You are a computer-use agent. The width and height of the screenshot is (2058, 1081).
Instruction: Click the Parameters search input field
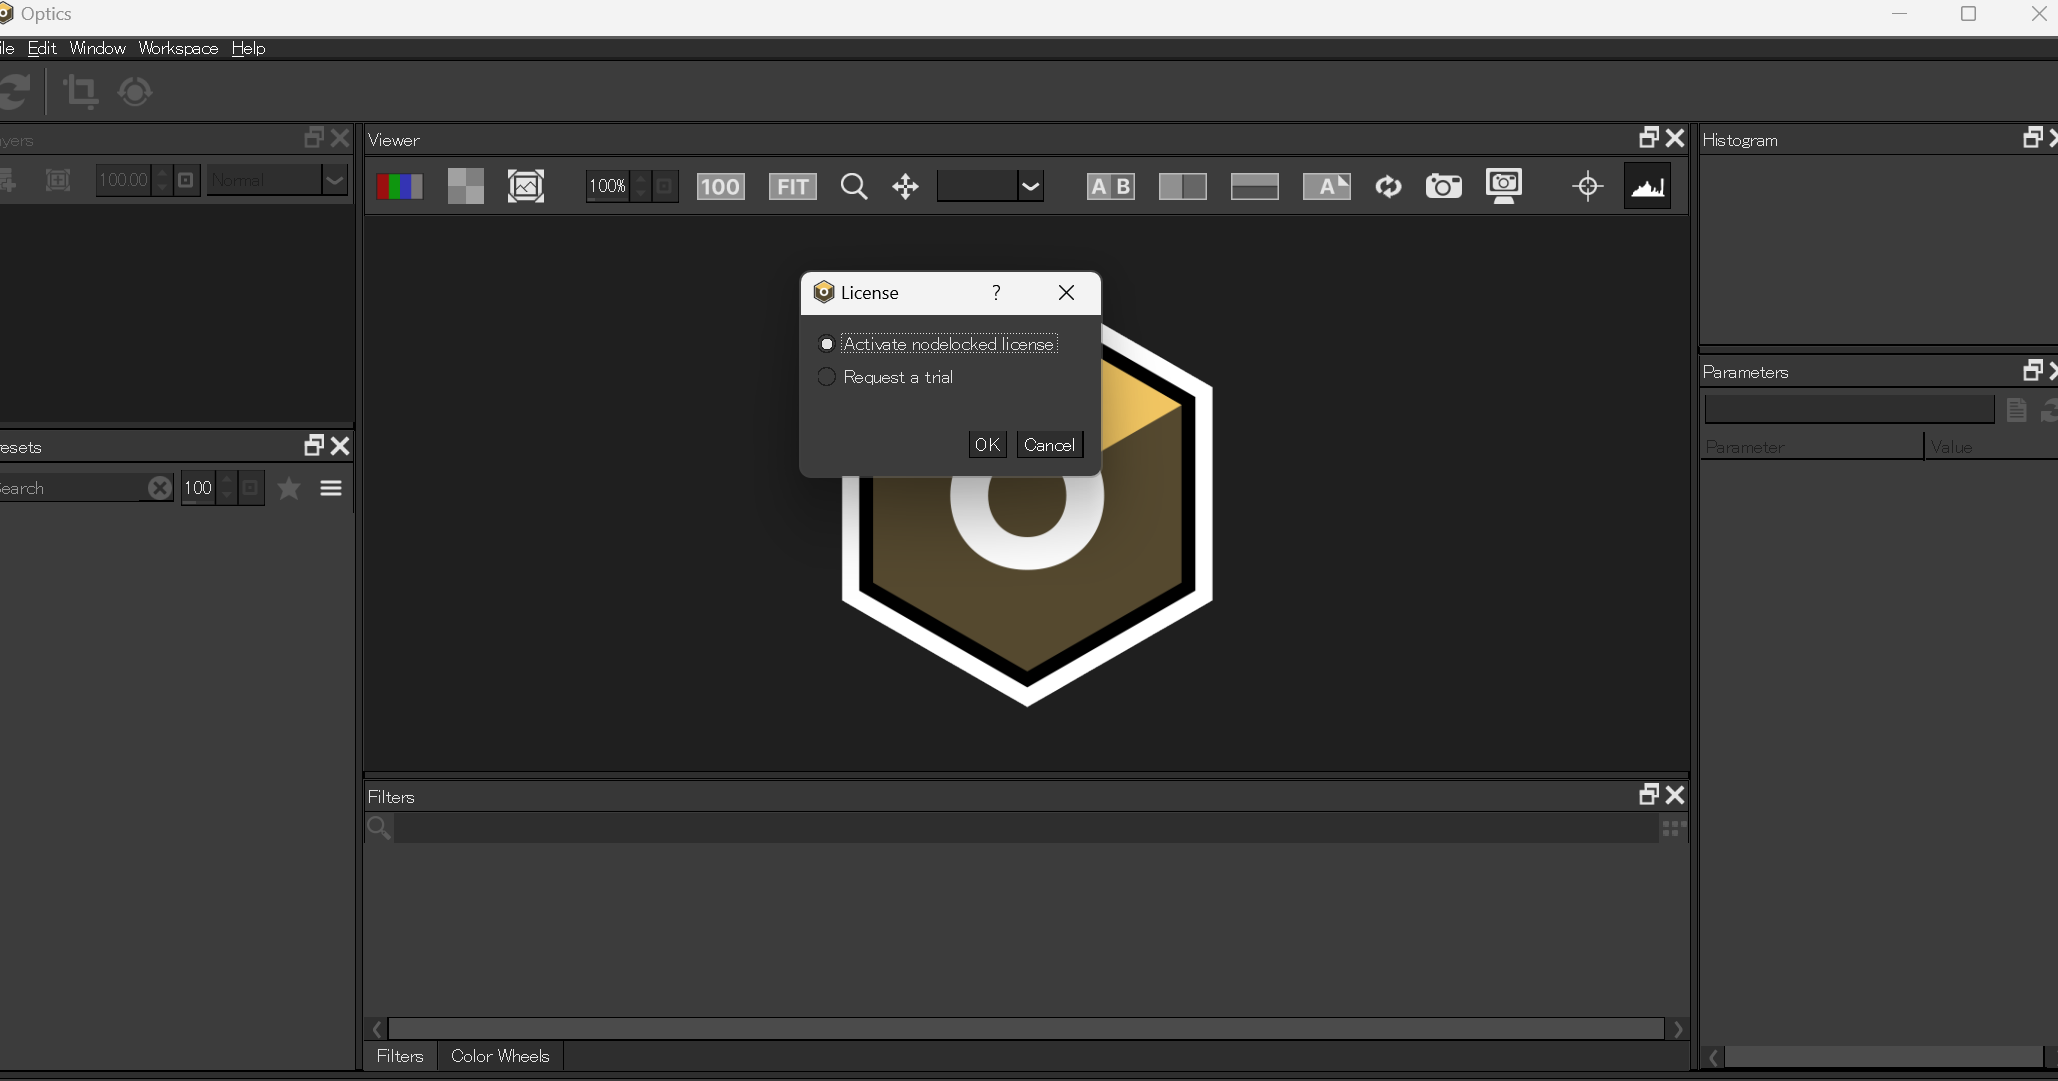pos(1849,410)
